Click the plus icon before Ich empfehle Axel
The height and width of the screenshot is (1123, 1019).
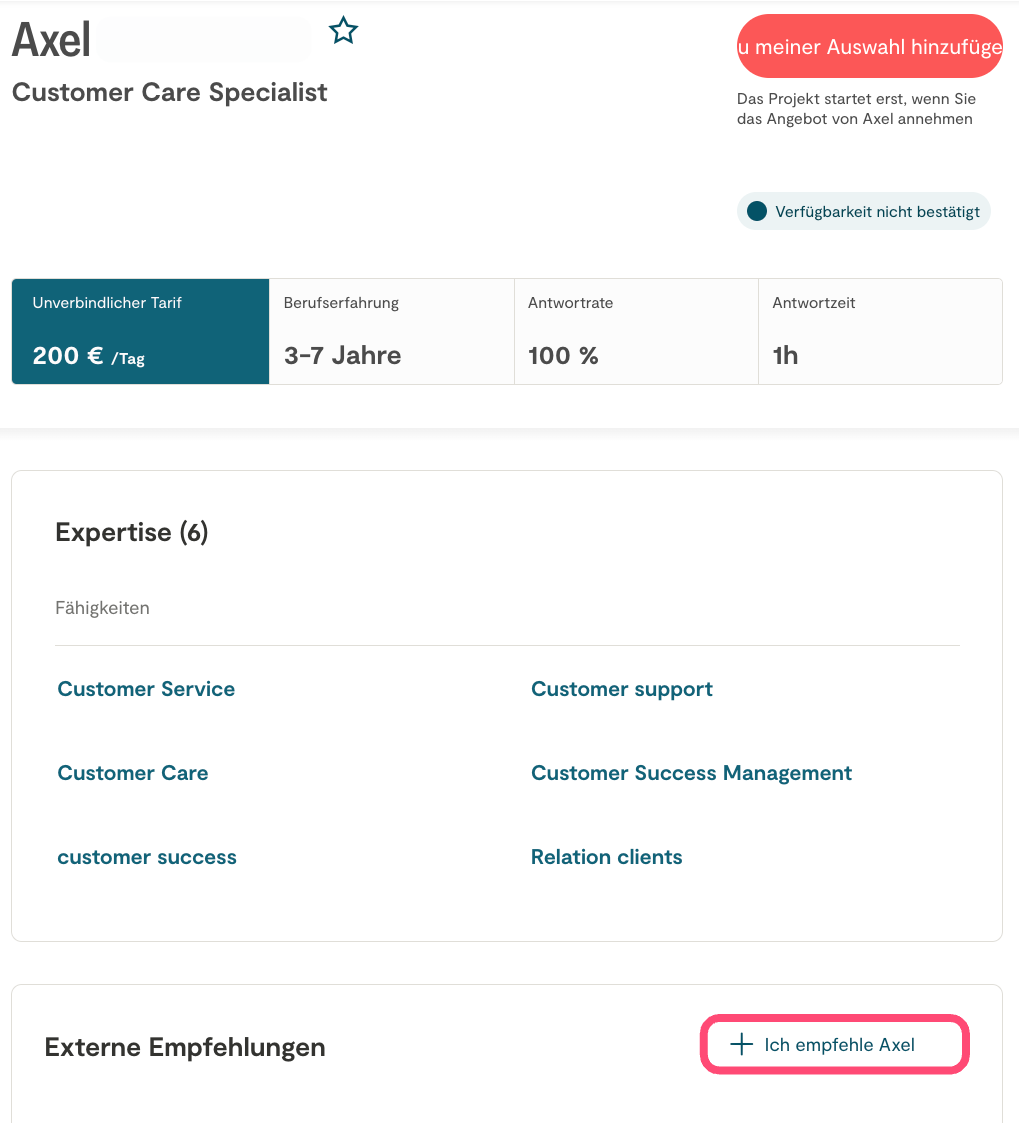[x=741, y=1045]
